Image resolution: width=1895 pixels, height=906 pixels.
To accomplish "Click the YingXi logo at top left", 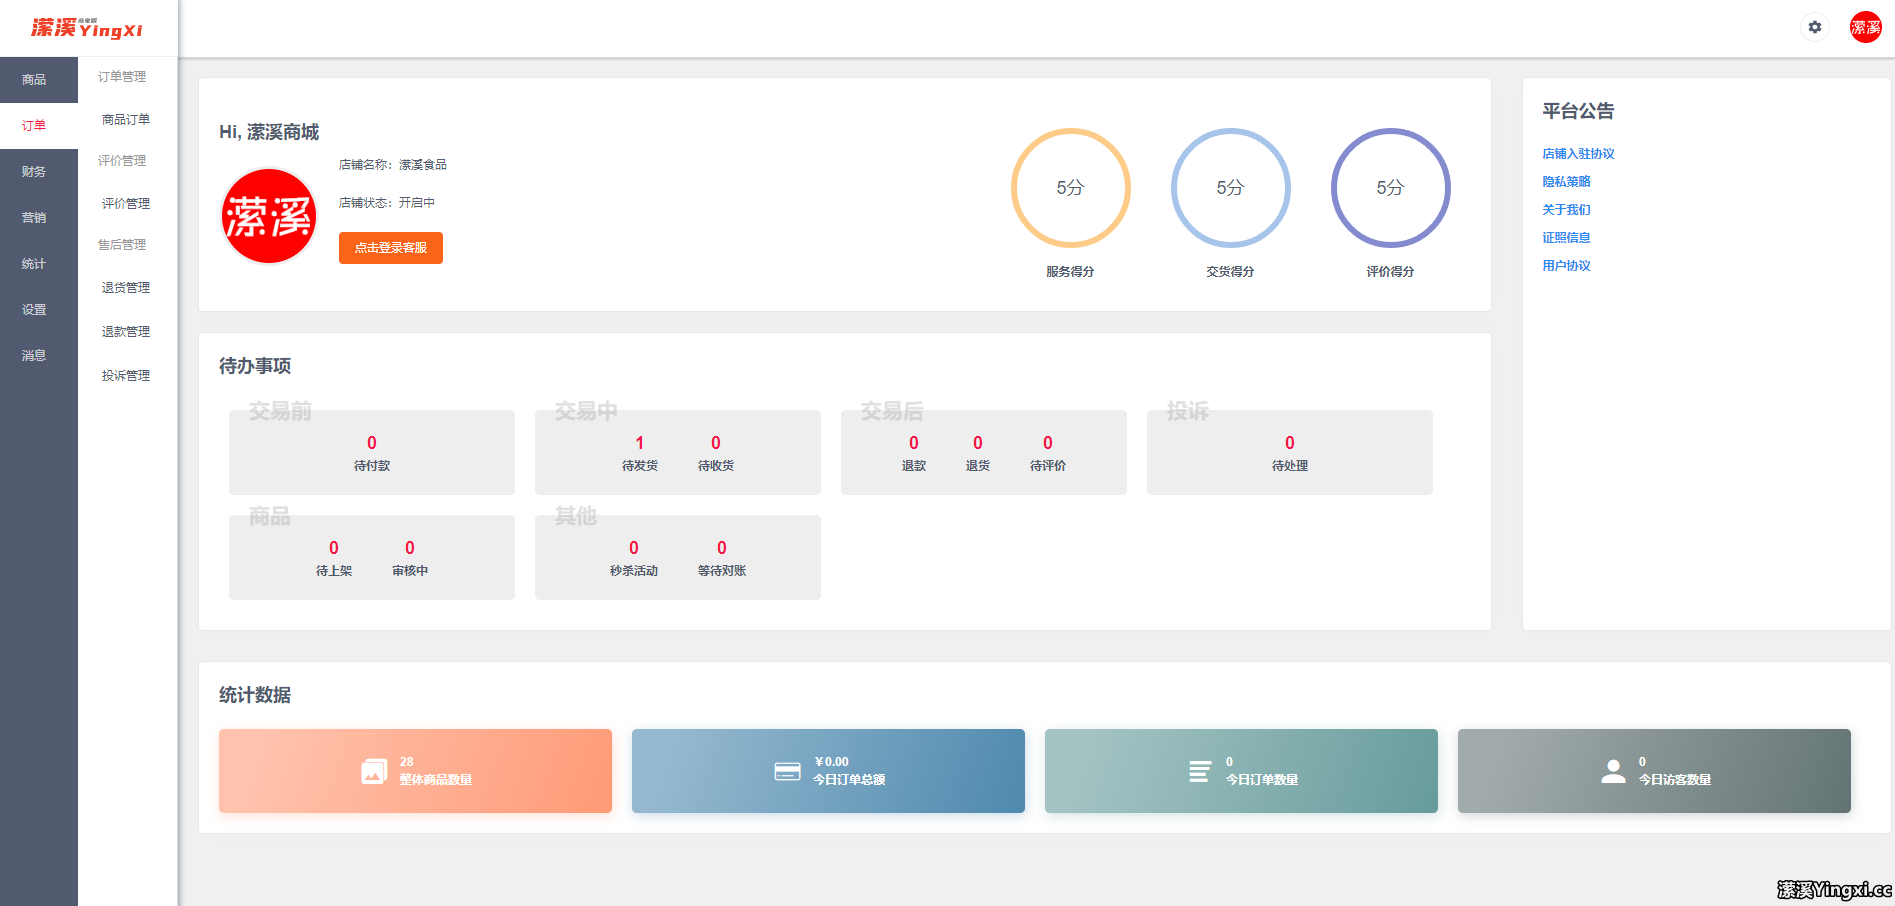I will 87,28.
